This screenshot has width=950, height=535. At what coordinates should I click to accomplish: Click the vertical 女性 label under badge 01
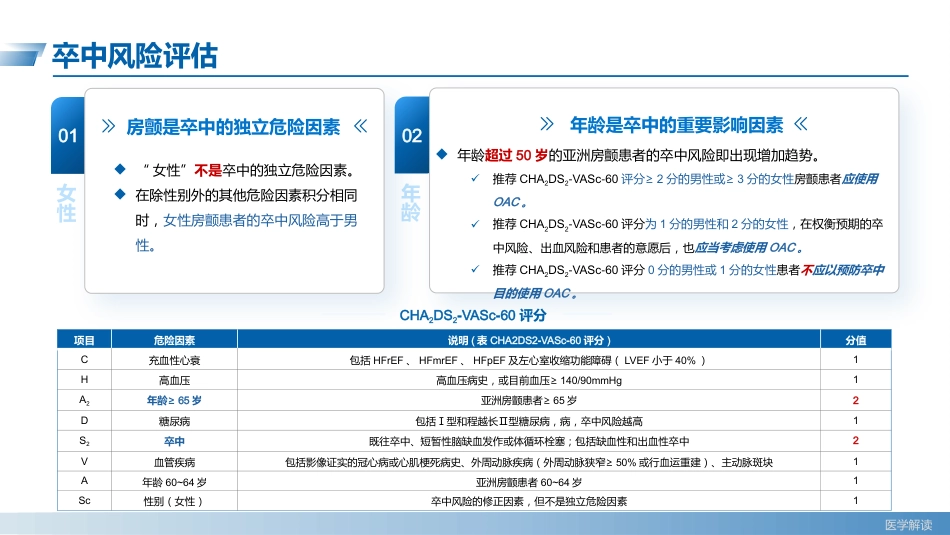[x=67, y=204]
